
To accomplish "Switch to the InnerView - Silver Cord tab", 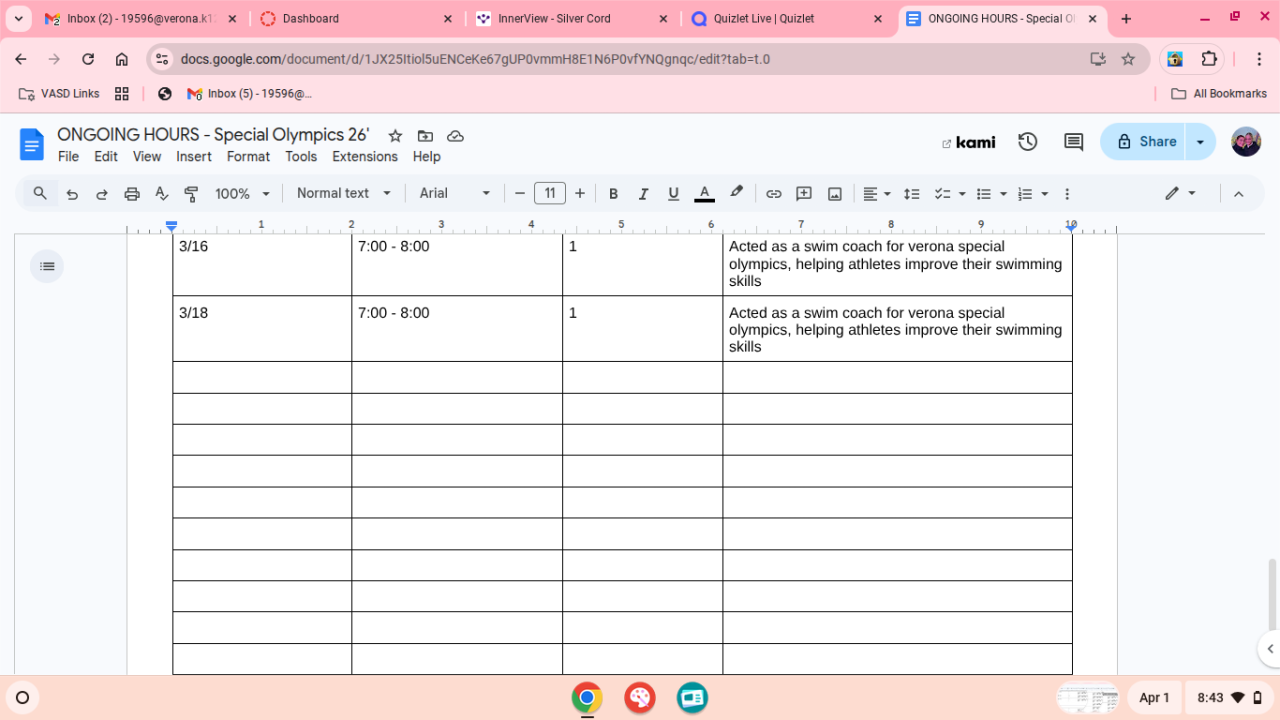I will 572,19.
